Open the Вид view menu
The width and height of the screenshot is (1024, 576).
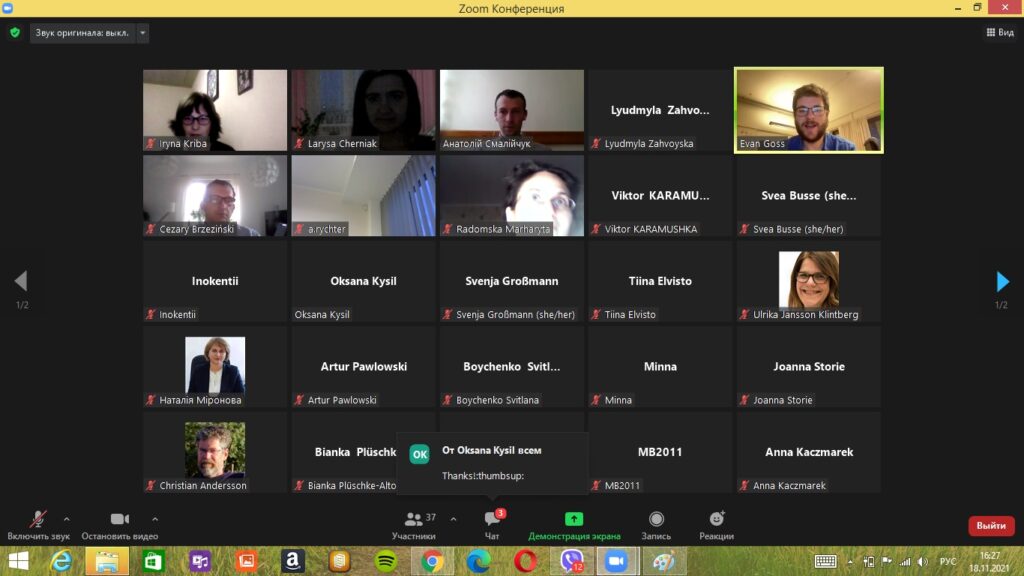tap(999, 33)
